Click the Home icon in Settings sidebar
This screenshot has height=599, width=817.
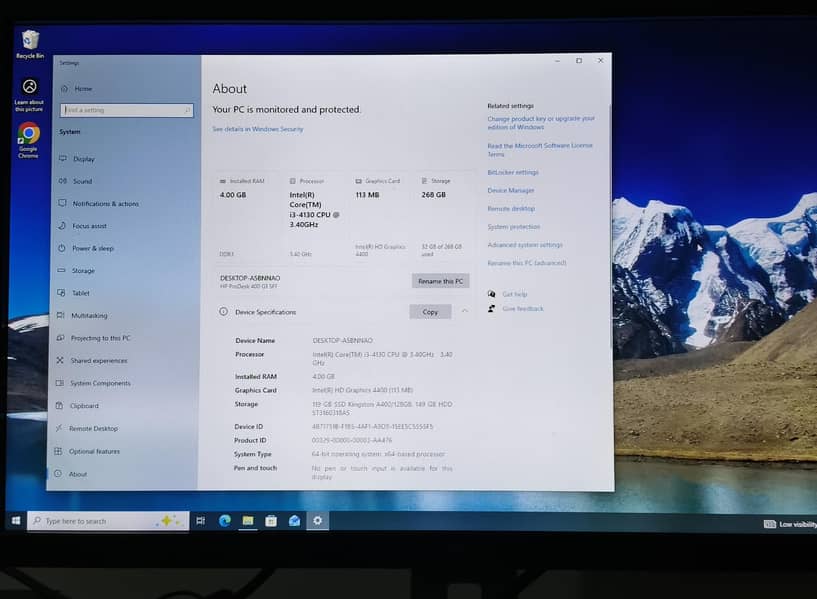pos(65,89)
